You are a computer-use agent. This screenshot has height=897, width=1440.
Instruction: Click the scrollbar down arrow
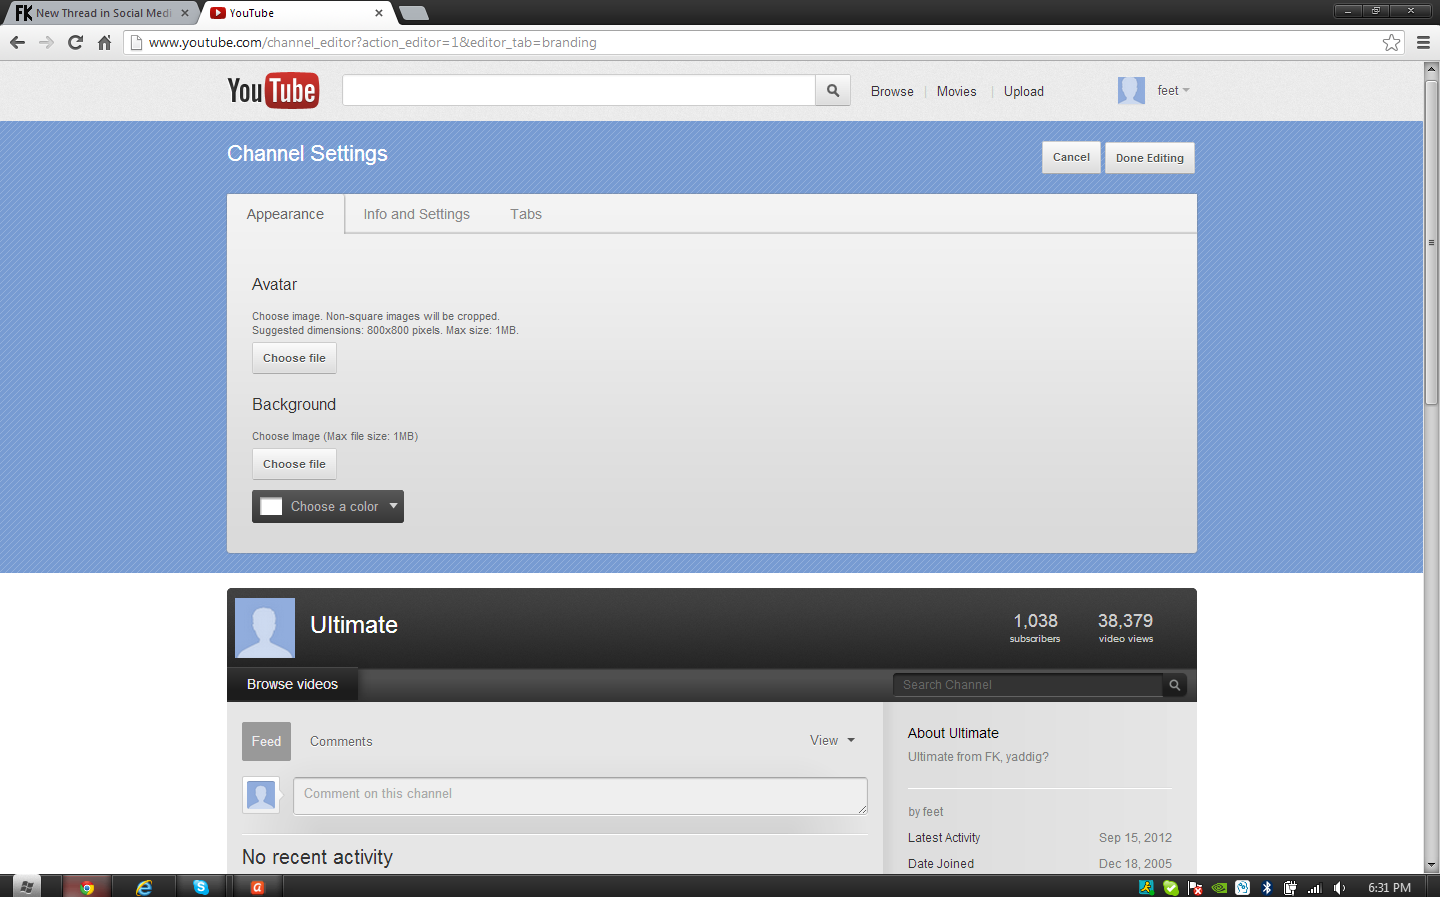(x=1431, y=865)
